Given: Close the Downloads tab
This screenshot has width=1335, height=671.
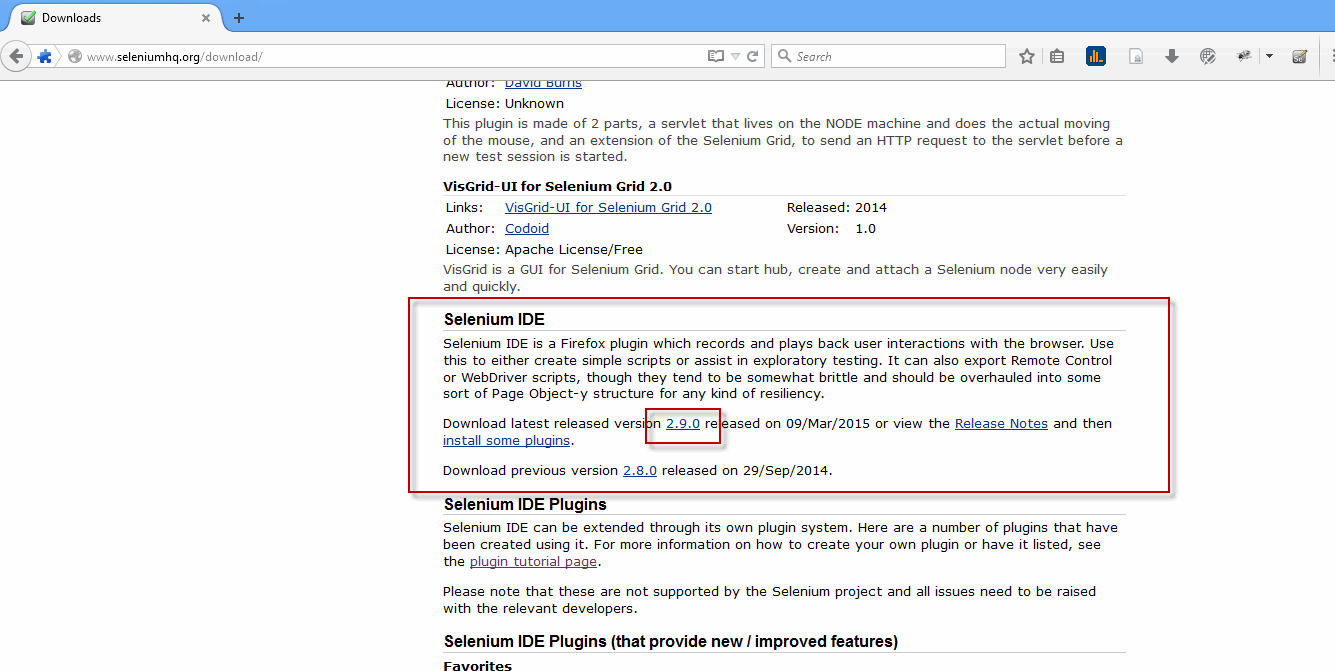Looking at the screenshot, I should 206,18.
